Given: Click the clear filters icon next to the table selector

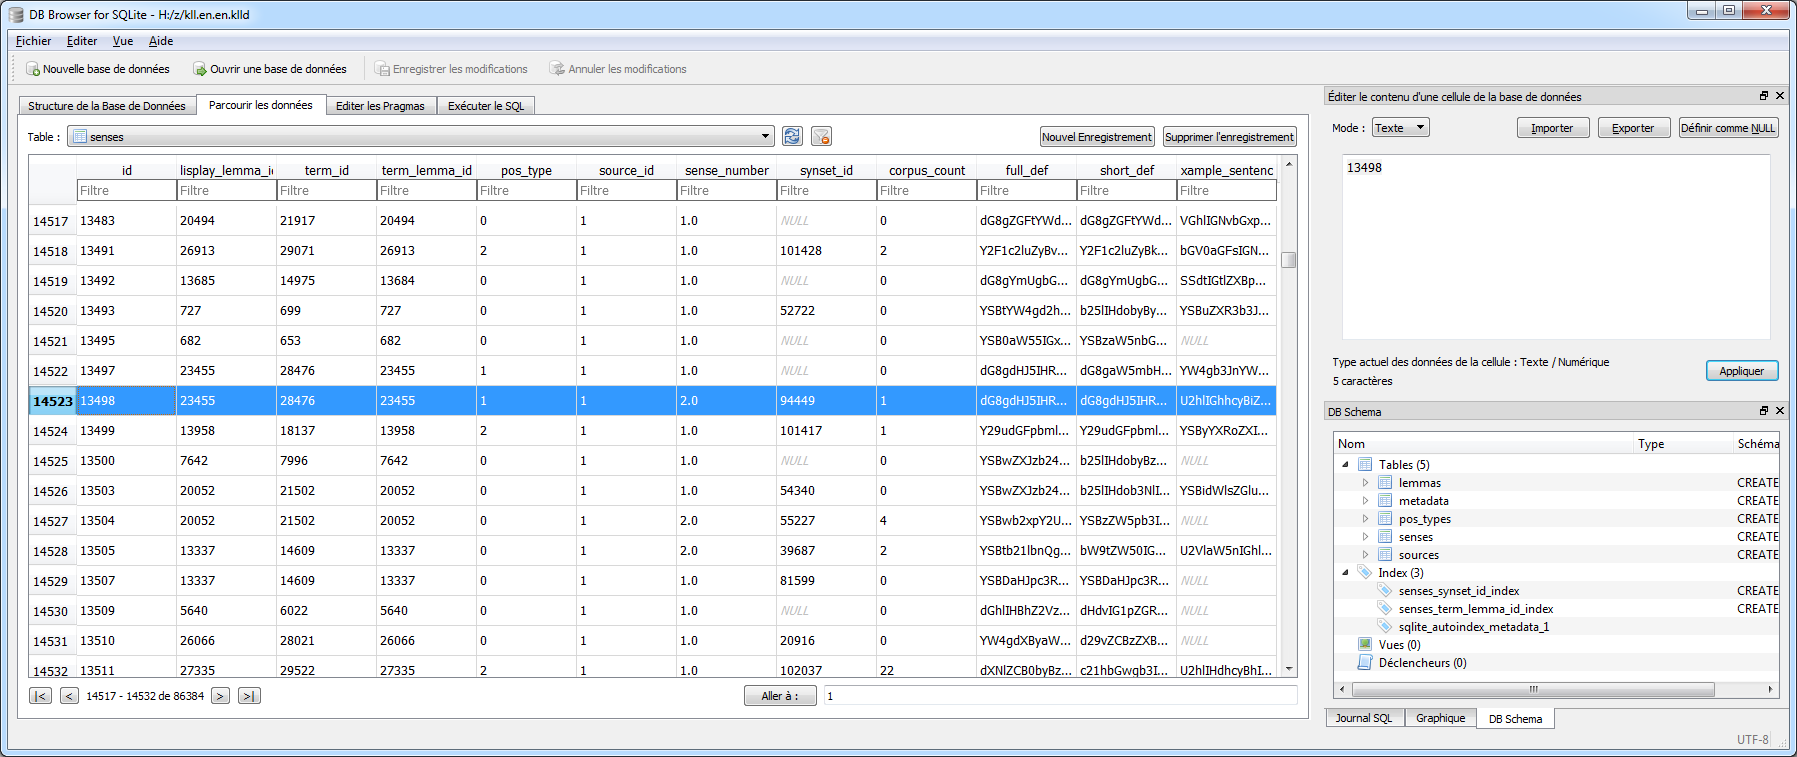Looking at the screenshot, I should tap(821, 136).
